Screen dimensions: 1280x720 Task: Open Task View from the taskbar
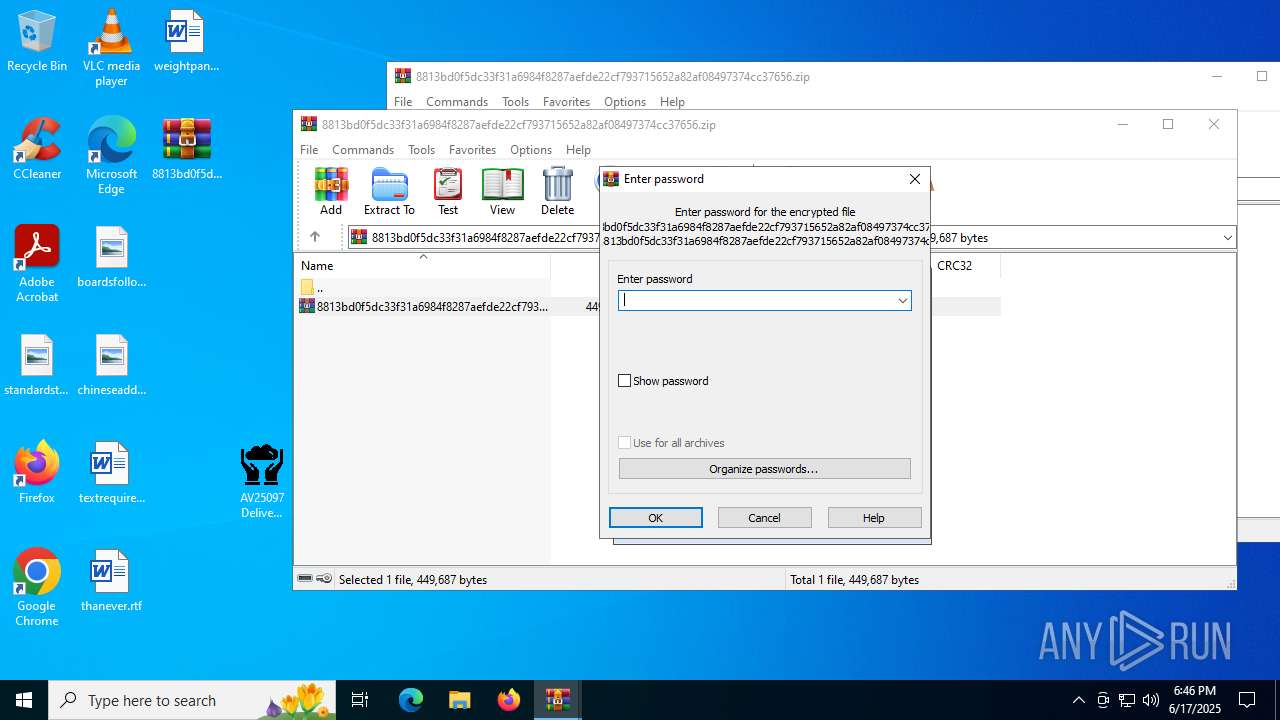(360, 700)
